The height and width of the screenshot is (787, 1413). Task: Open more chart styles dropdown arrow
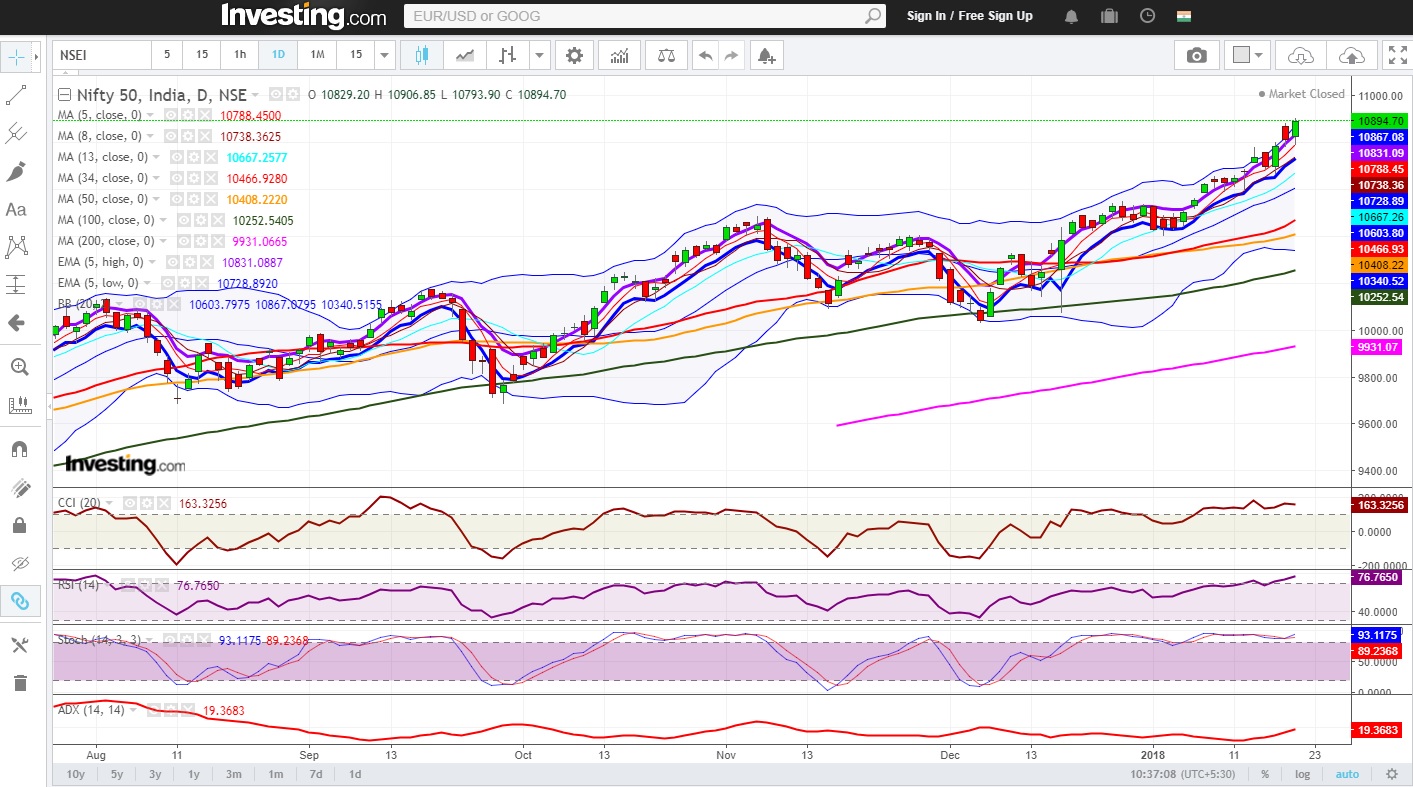tap(540, 55)
